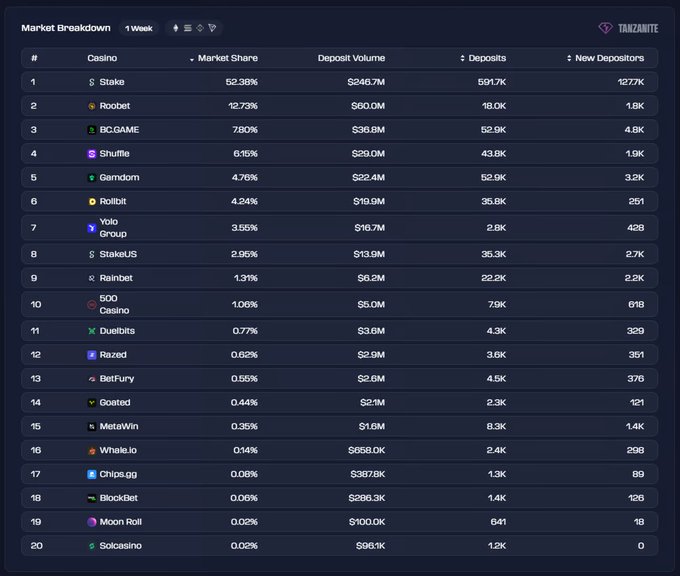The height and width of the screenshot is (576, 680).
Task: Click the Tanzanite logo
Action: tap(628, 28)
